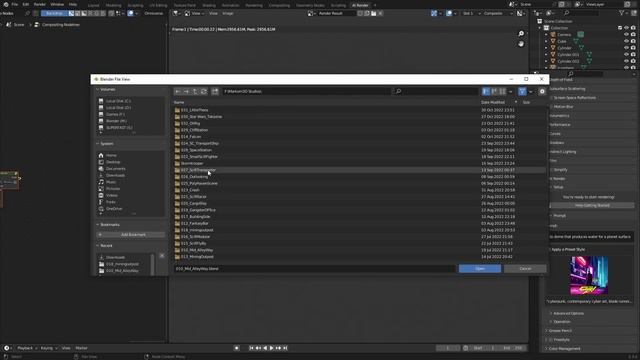The width and height of the screenshot is (640, 360).
Task: Toggle Cube visibility eye in outliner
Action: (626, 41)
